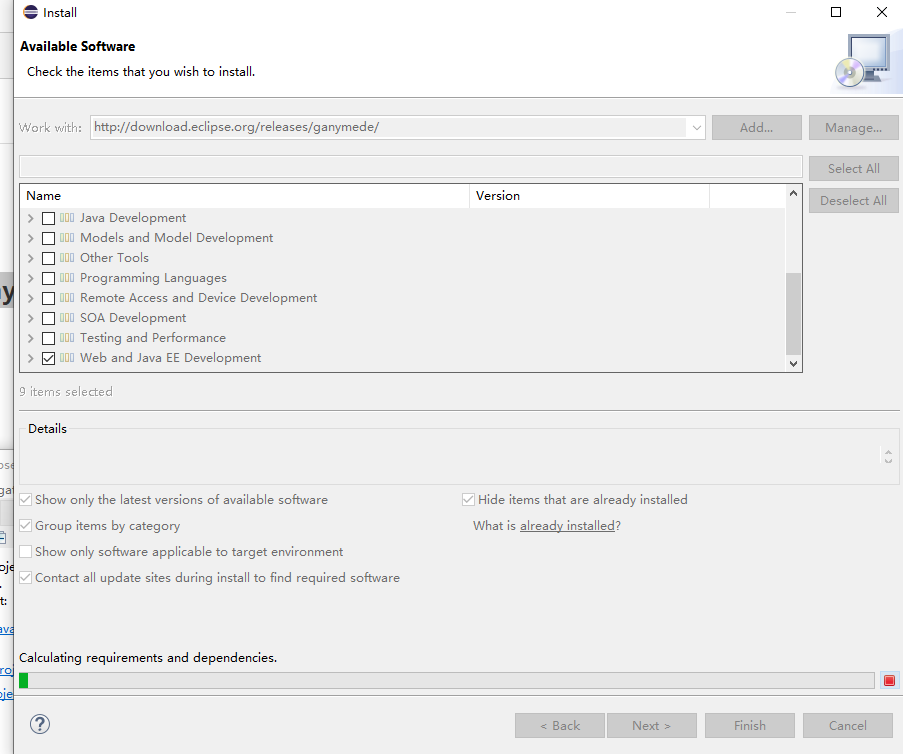Check the Models and Model Development checkbox

pyautogui.click(x=48, y=238)
